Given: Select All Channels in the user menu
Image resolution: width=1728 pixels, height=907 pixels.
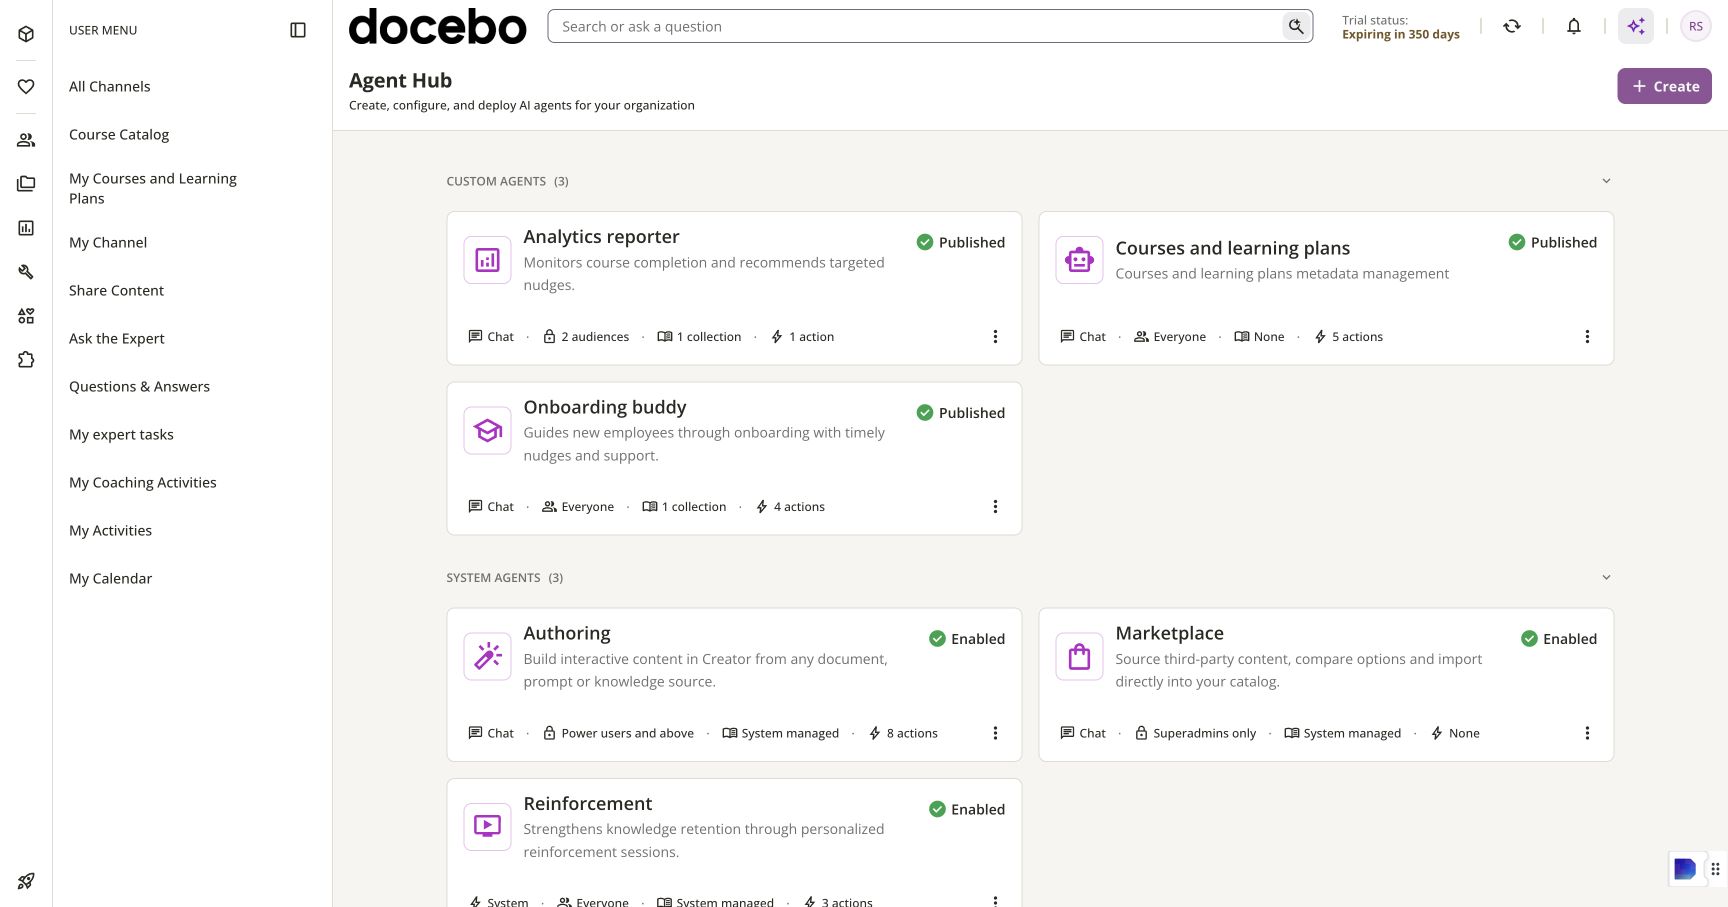Looking at the screenshot, I should pyautogui.click(x=110, y=86).
